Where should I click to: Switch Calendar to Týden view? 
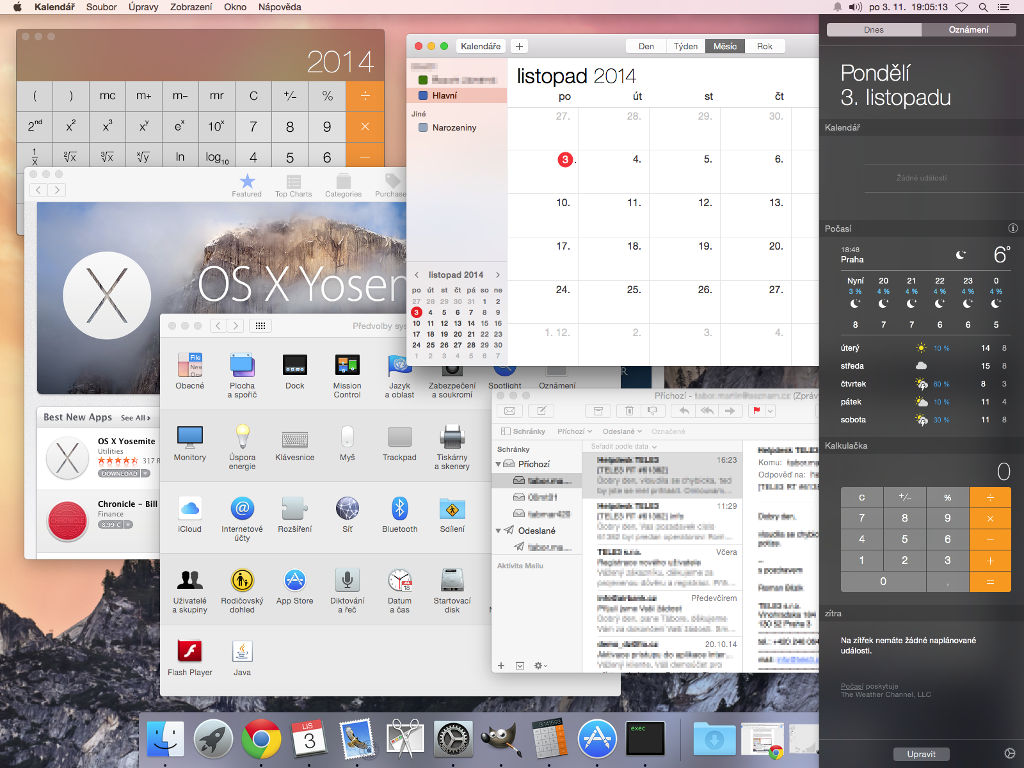(x=686, y=46)
